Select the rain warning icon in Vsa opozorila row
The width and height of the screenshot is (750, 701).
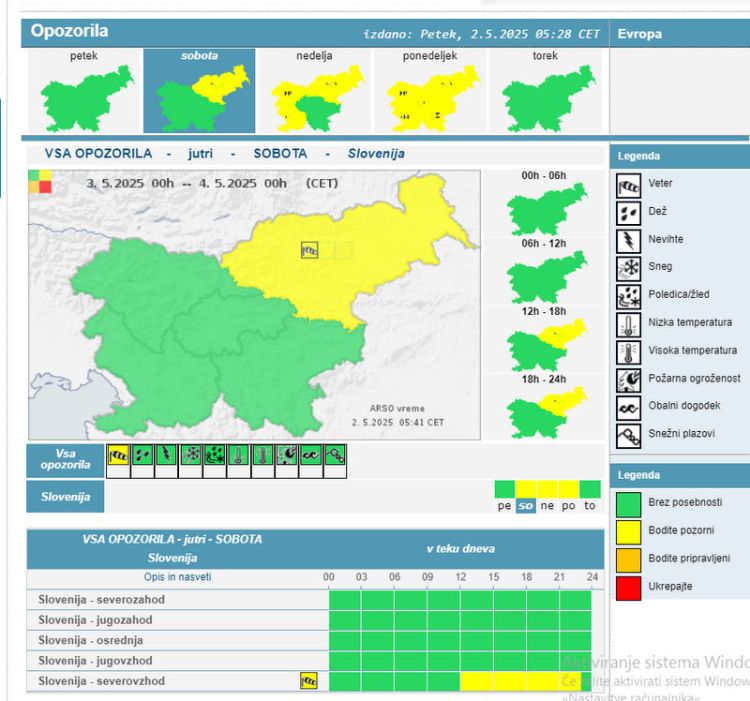tap(142, 455)
